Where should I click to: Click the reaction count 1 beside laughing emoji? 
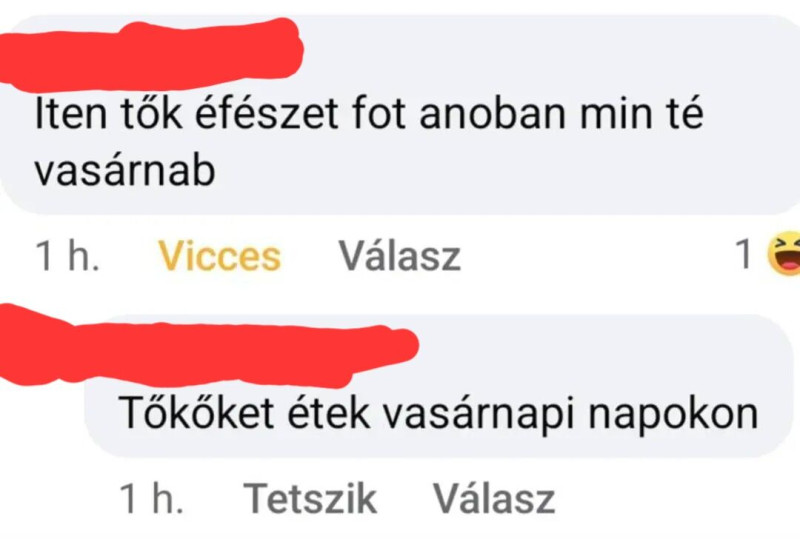click(x=744, y=254)
